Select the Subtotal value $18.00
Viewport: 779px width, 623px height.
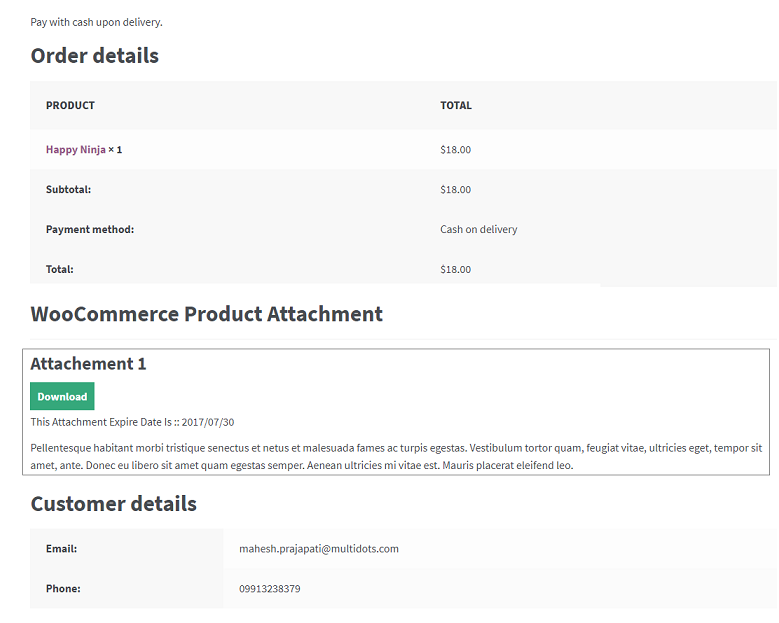point(455,189)
